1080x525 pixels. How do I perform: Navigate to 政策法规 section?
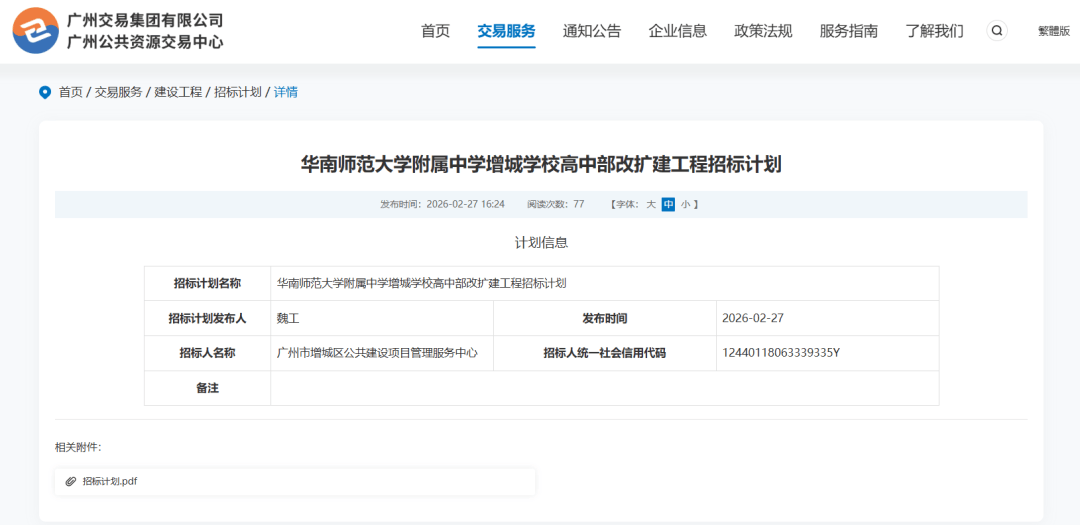coord(763,31)
